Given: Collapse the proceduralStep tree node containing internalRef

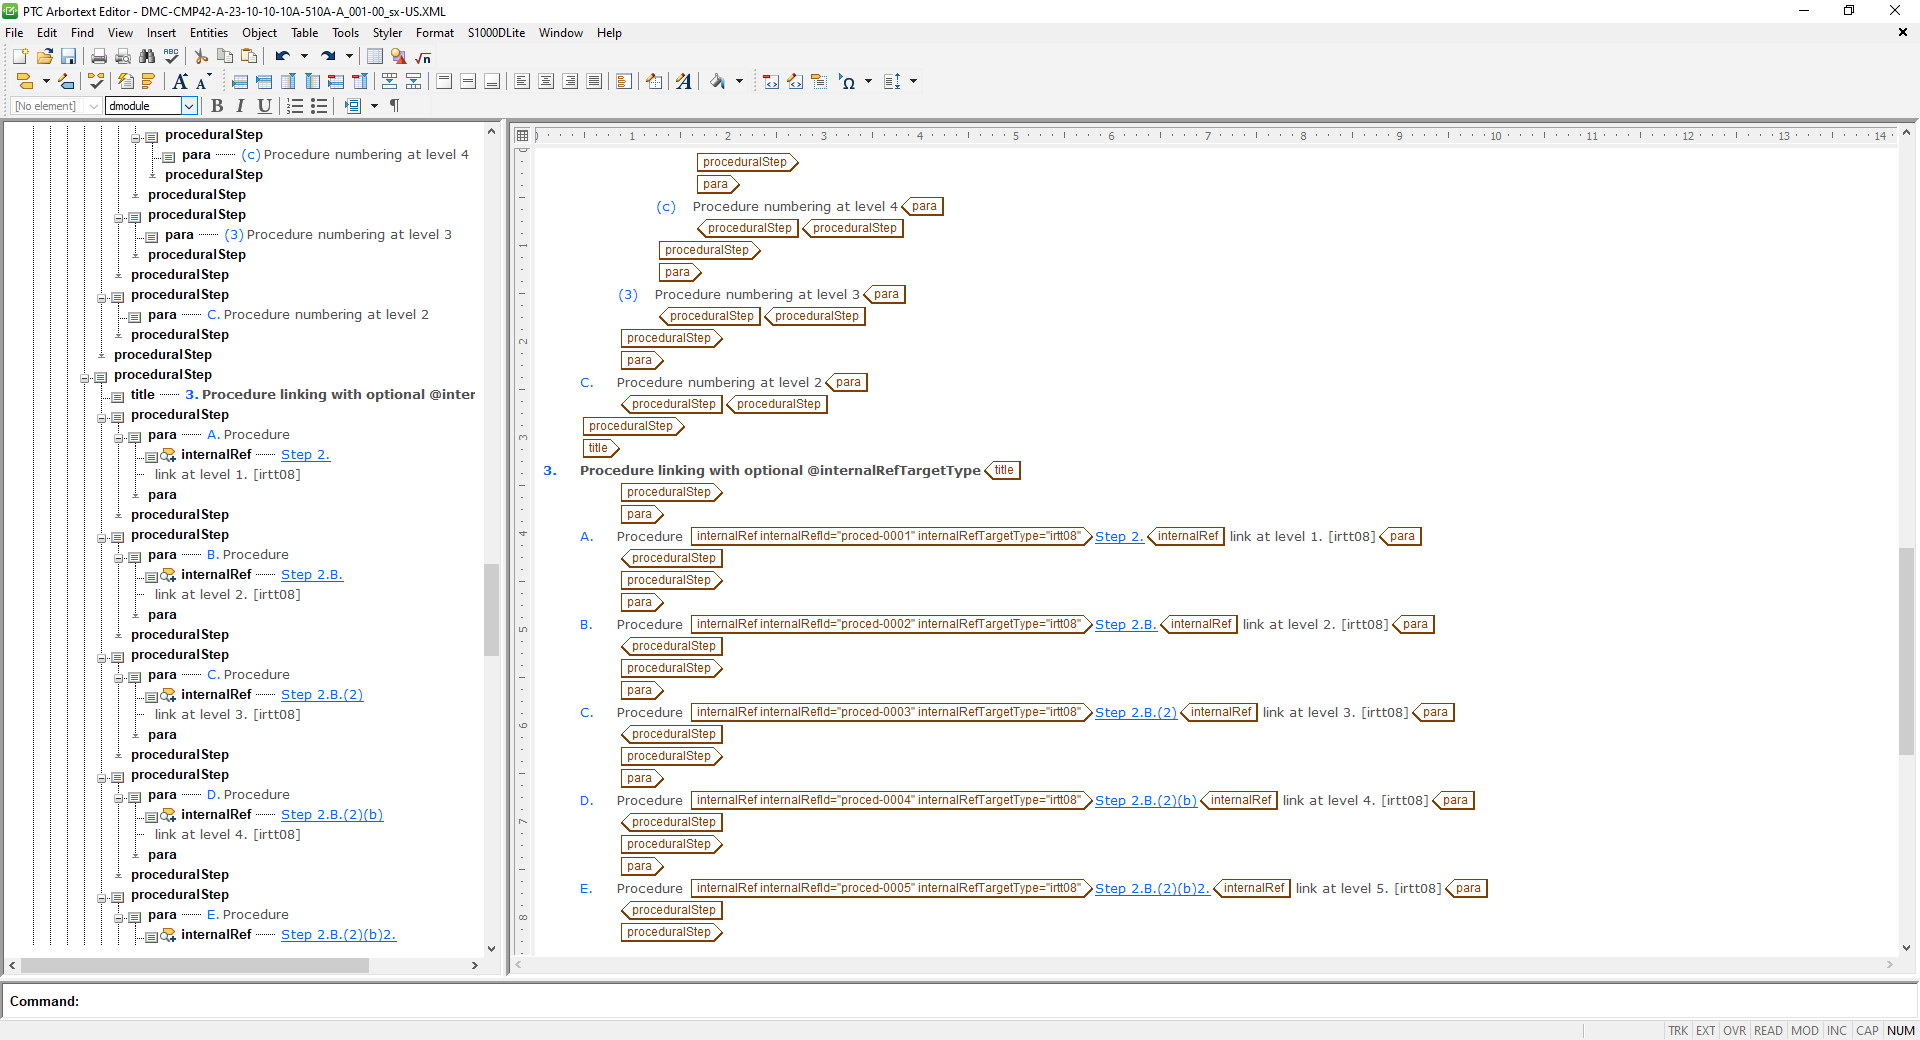Looking at the screenshot, I should 104,418.
